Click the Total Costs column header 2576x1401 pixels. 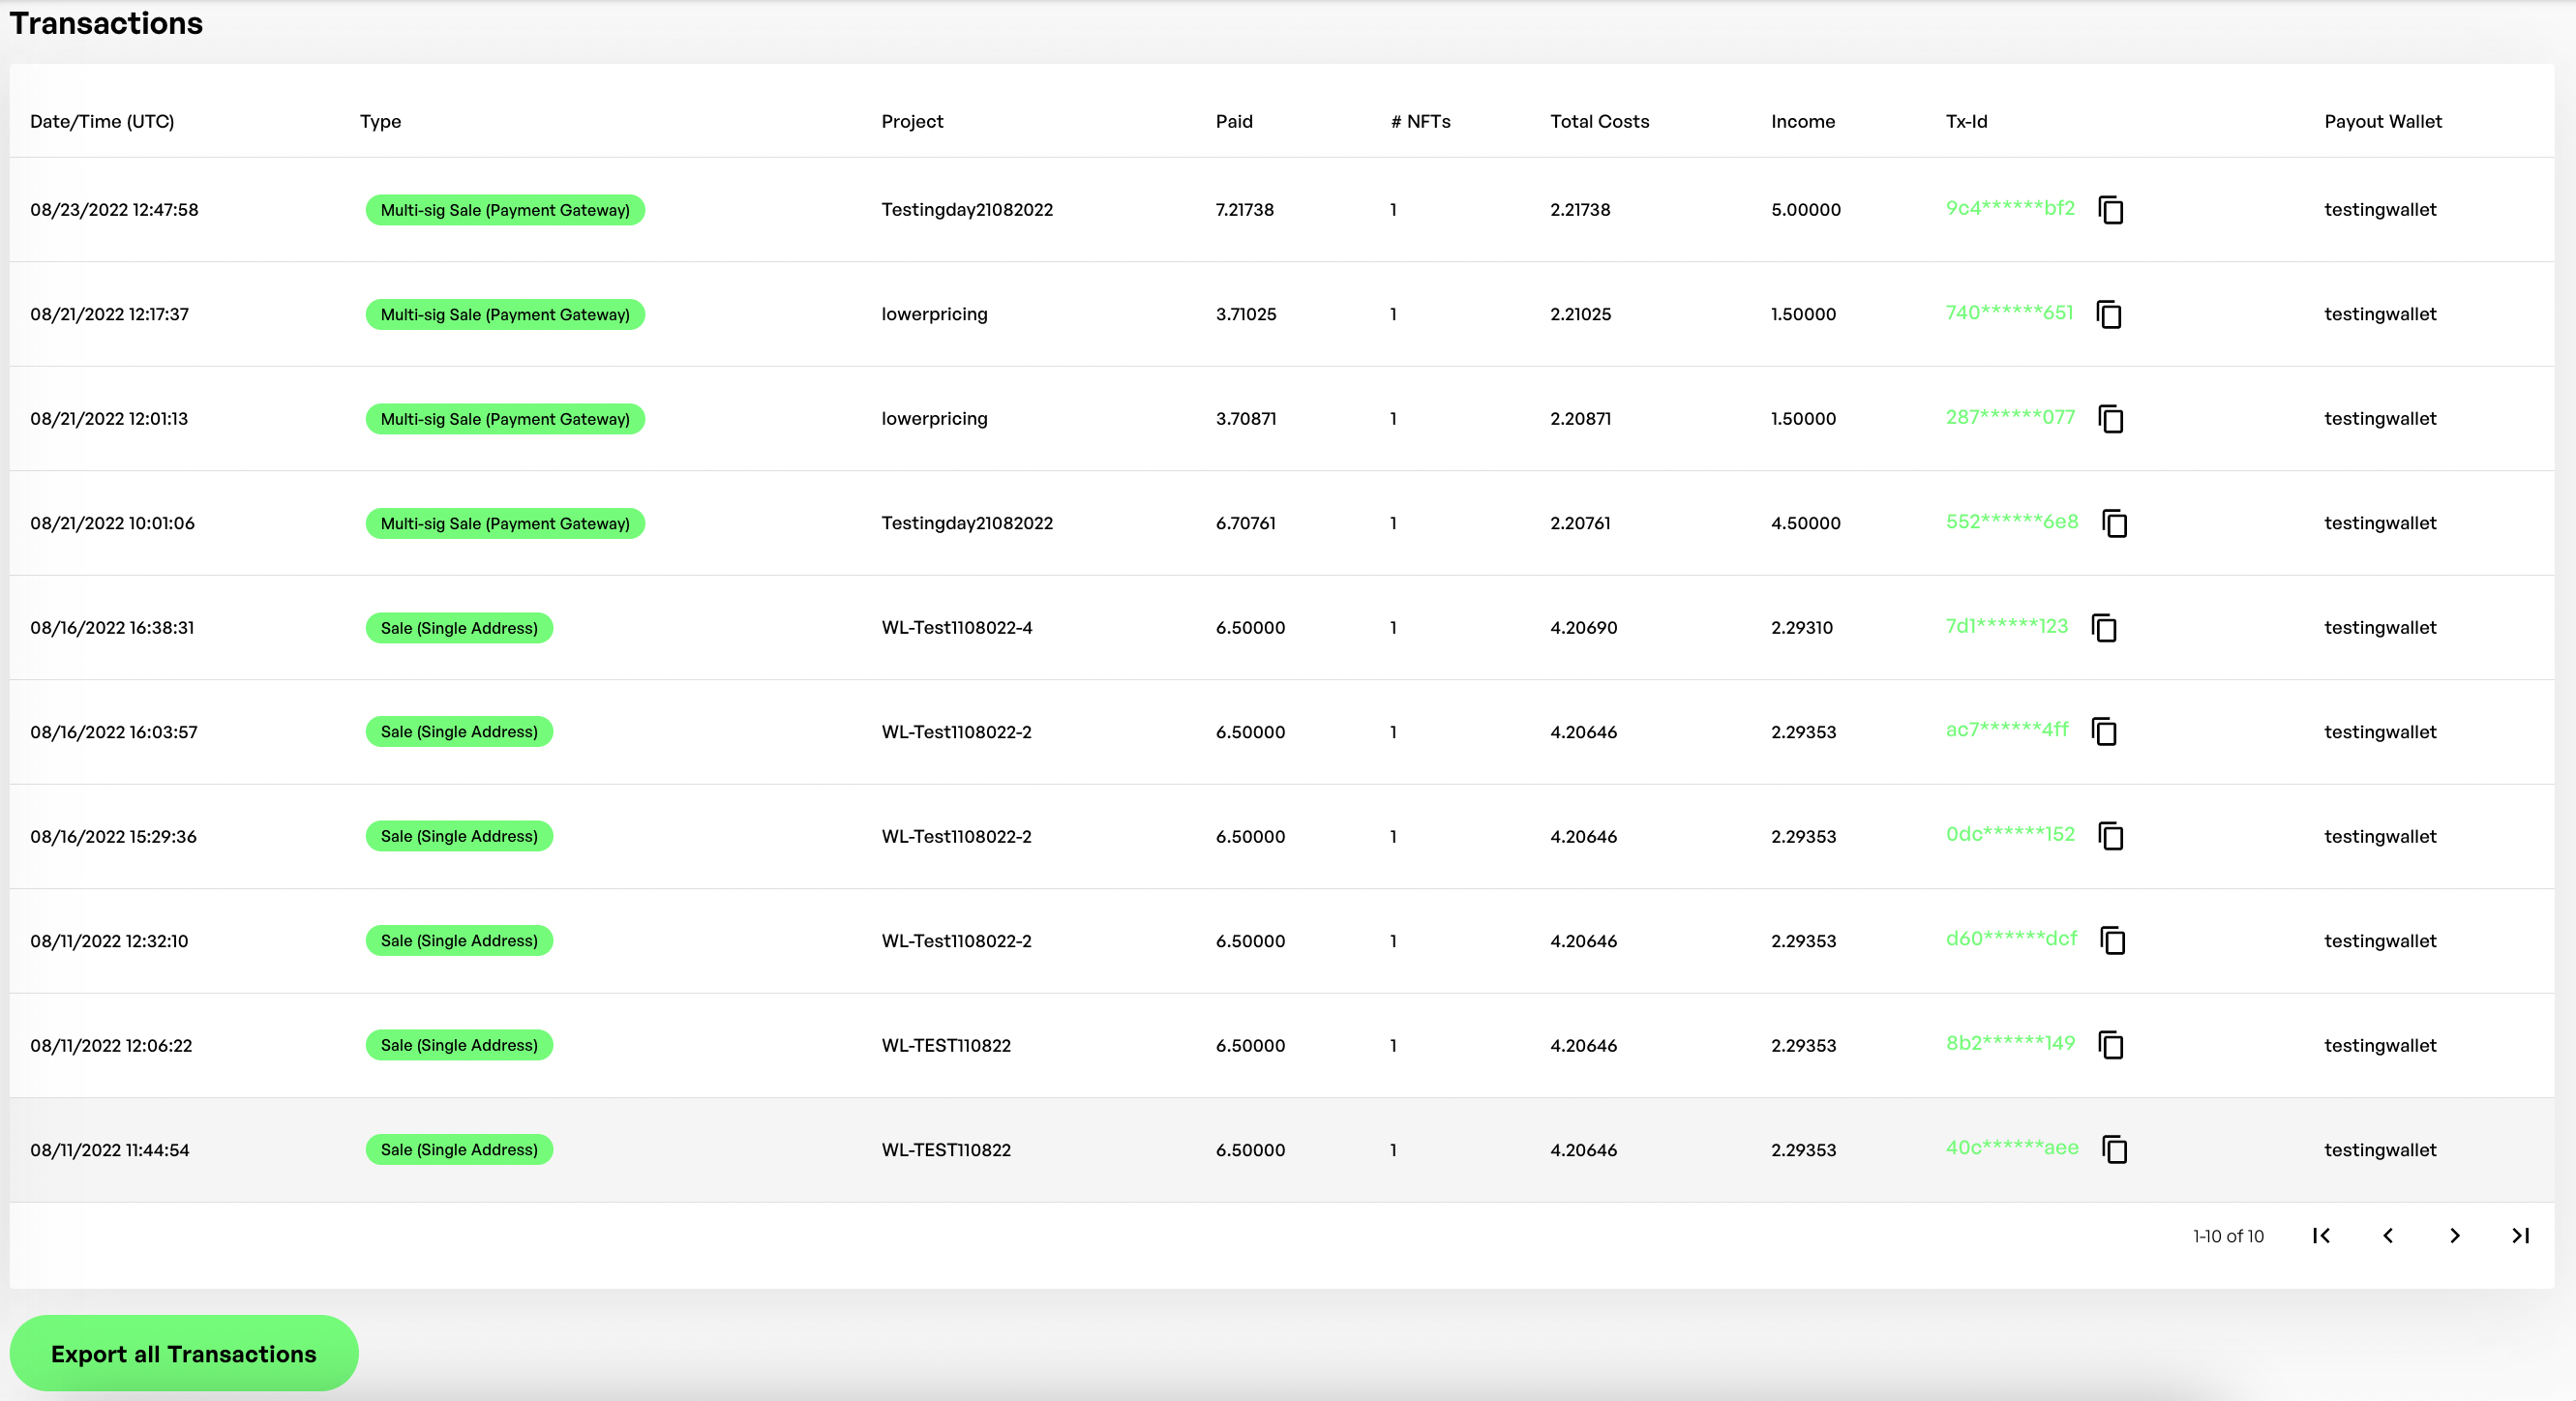1599,121
